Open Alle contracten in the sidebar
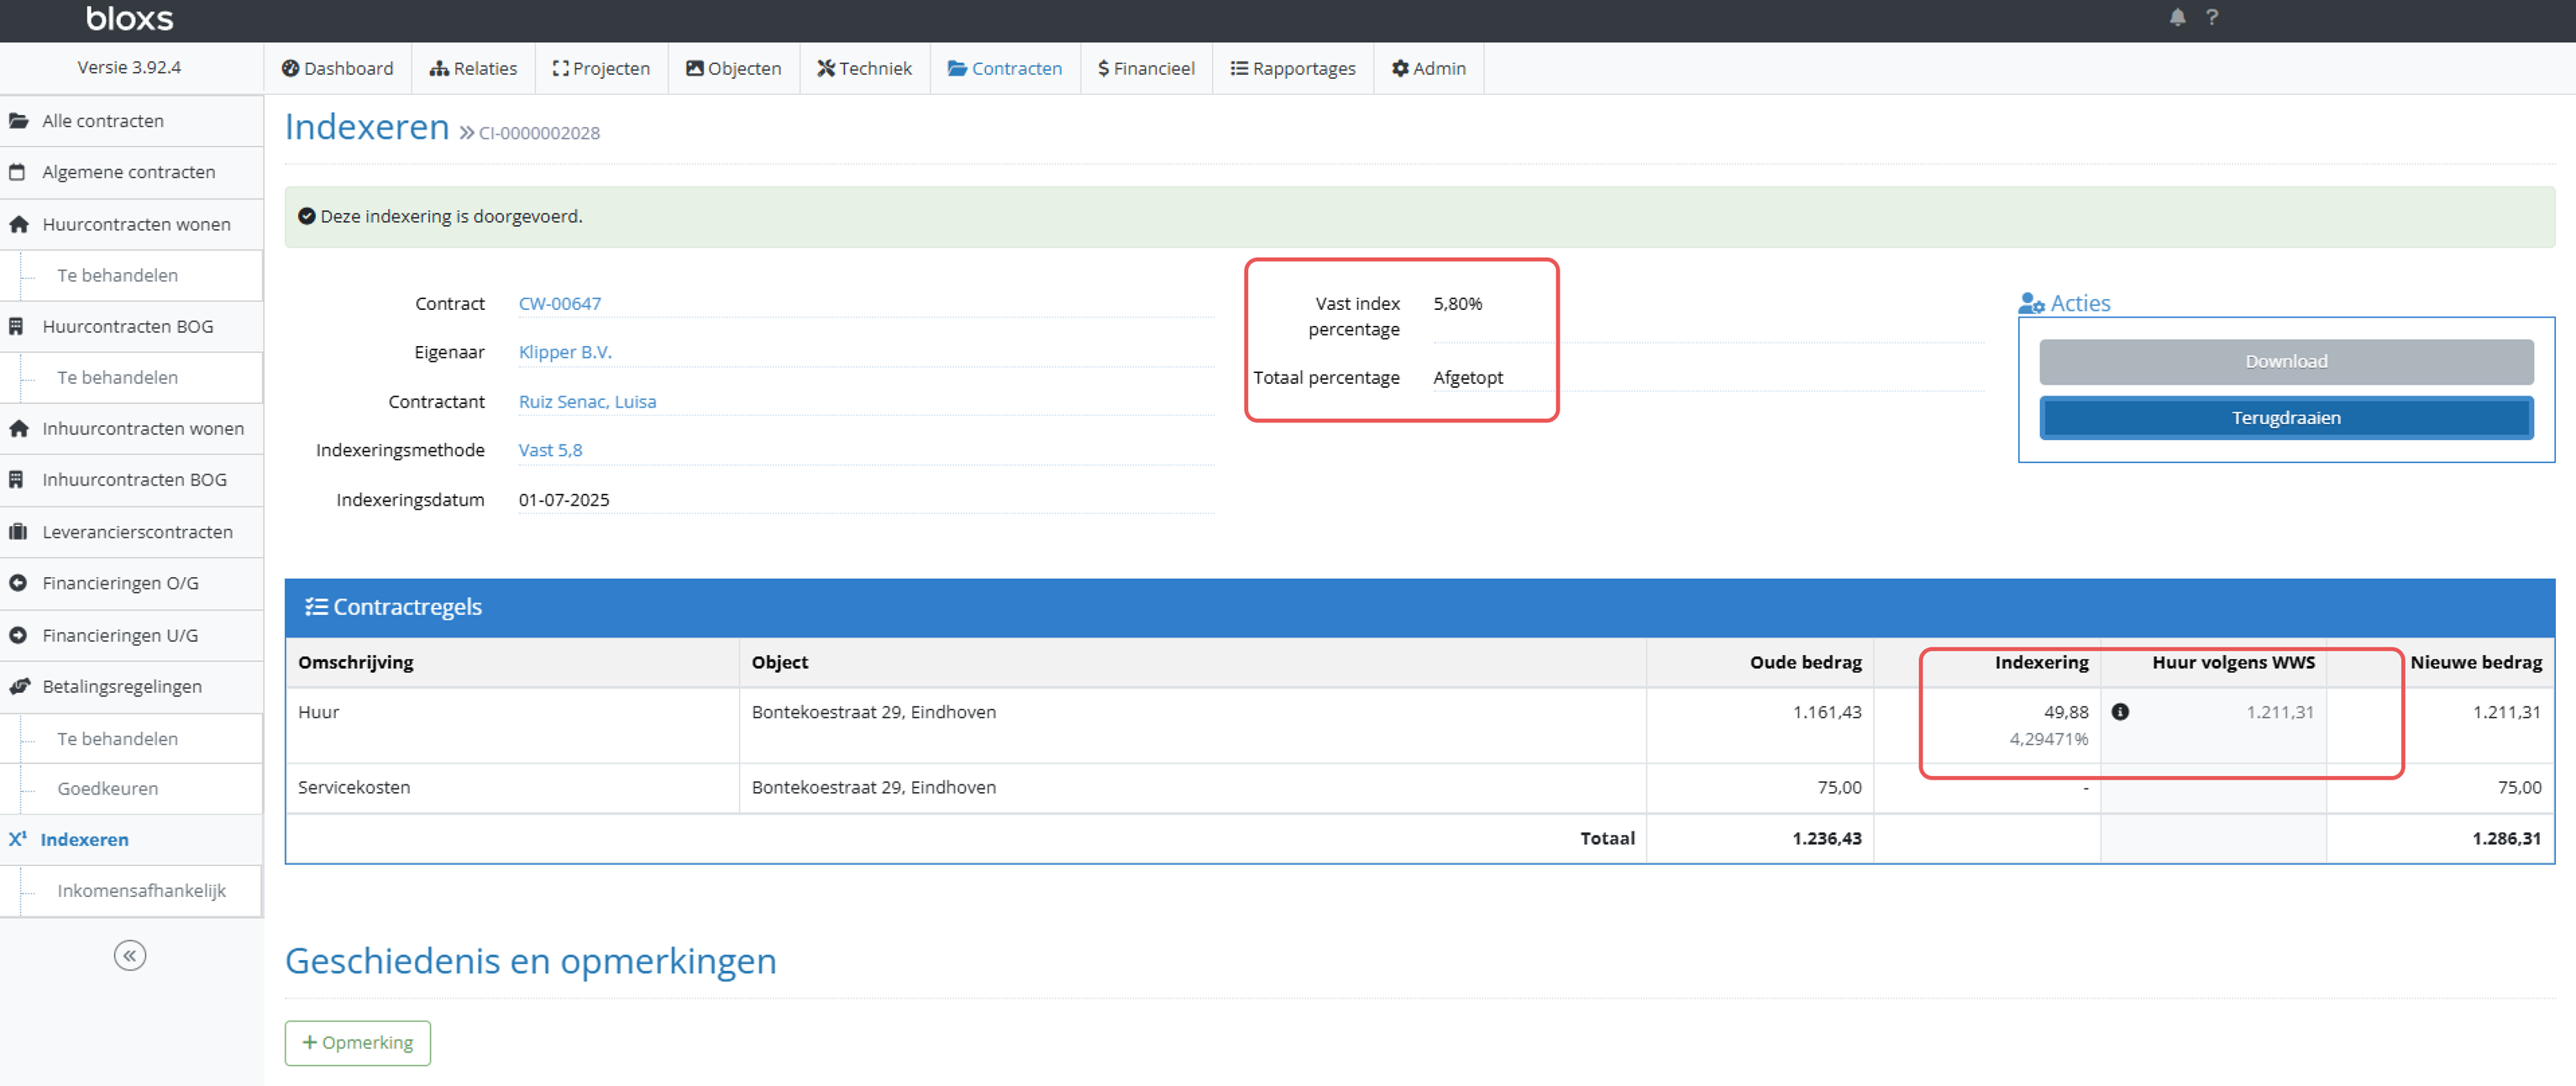Image resolution: width=2576 pixels, height=1086 pixels. [x=131, y=121]
